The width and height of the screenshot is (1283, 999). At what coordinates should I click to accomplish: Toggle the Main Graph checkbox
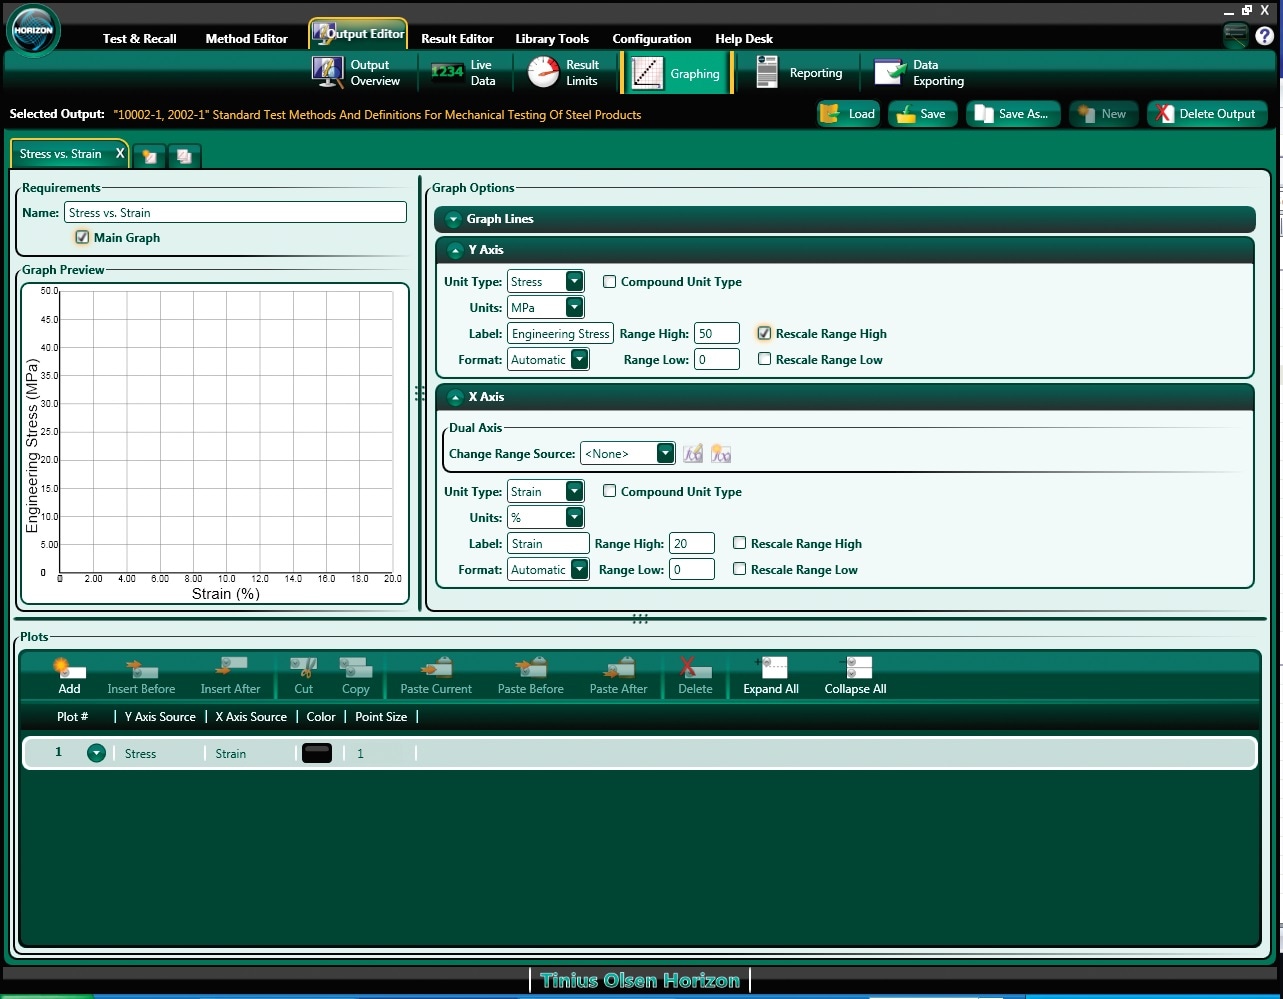pos(82,238)
